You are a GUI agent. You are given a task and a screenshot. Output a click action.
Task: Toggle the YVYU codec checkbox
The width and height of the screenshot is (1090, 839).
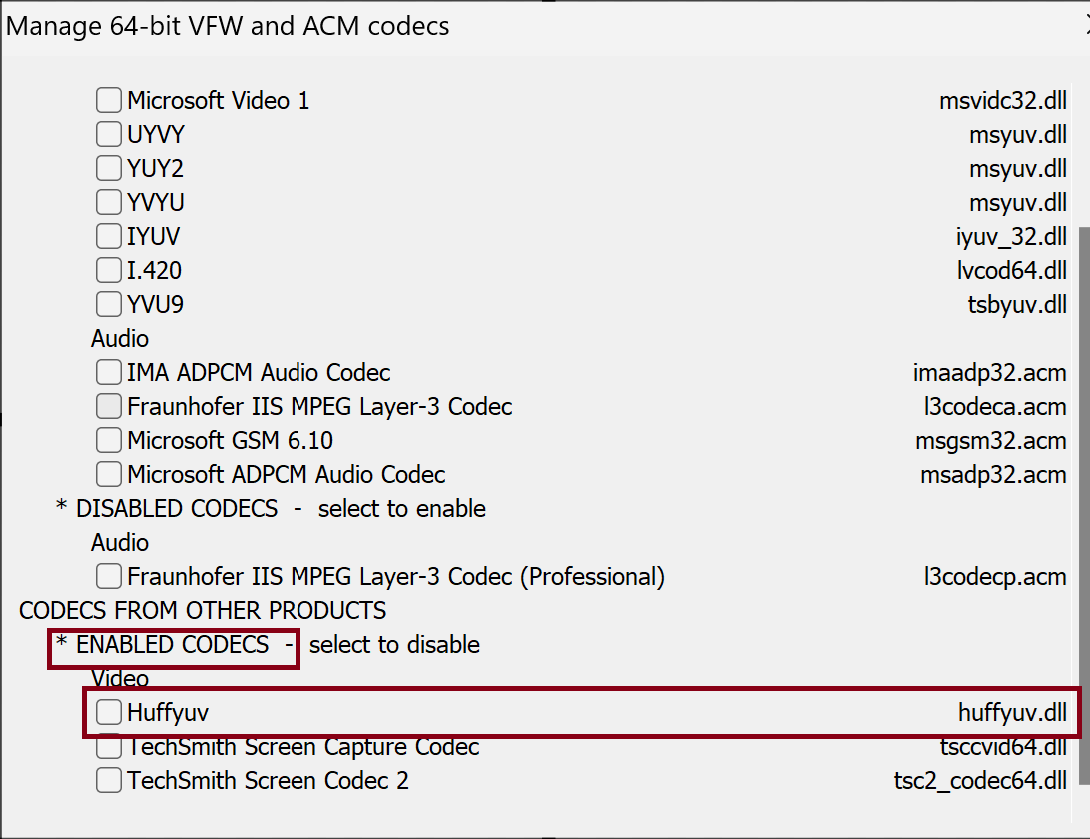pyautogui.click(x=109, y=202)
